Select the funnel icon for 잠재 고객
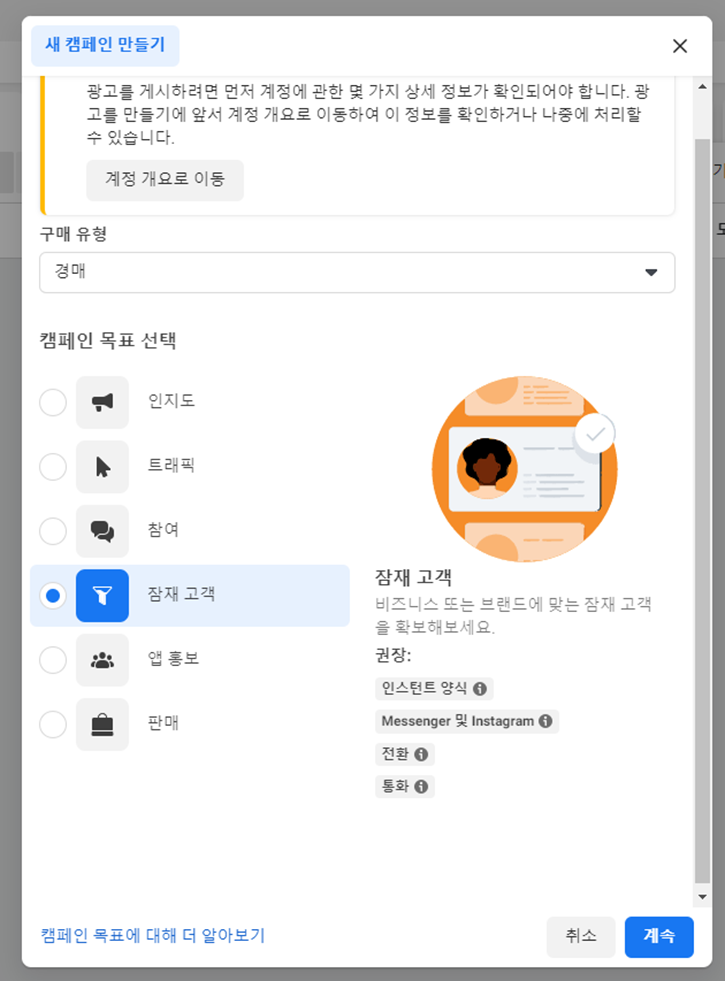725x981 pixels. tap(103, 596)
